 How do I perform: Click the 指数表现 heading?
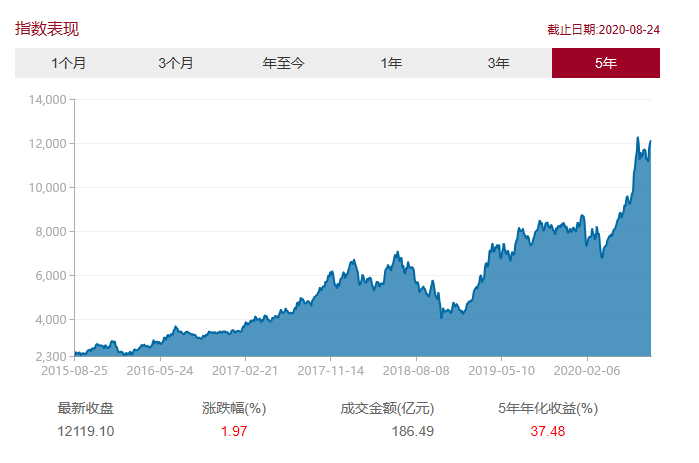click(x=47, y=29)
